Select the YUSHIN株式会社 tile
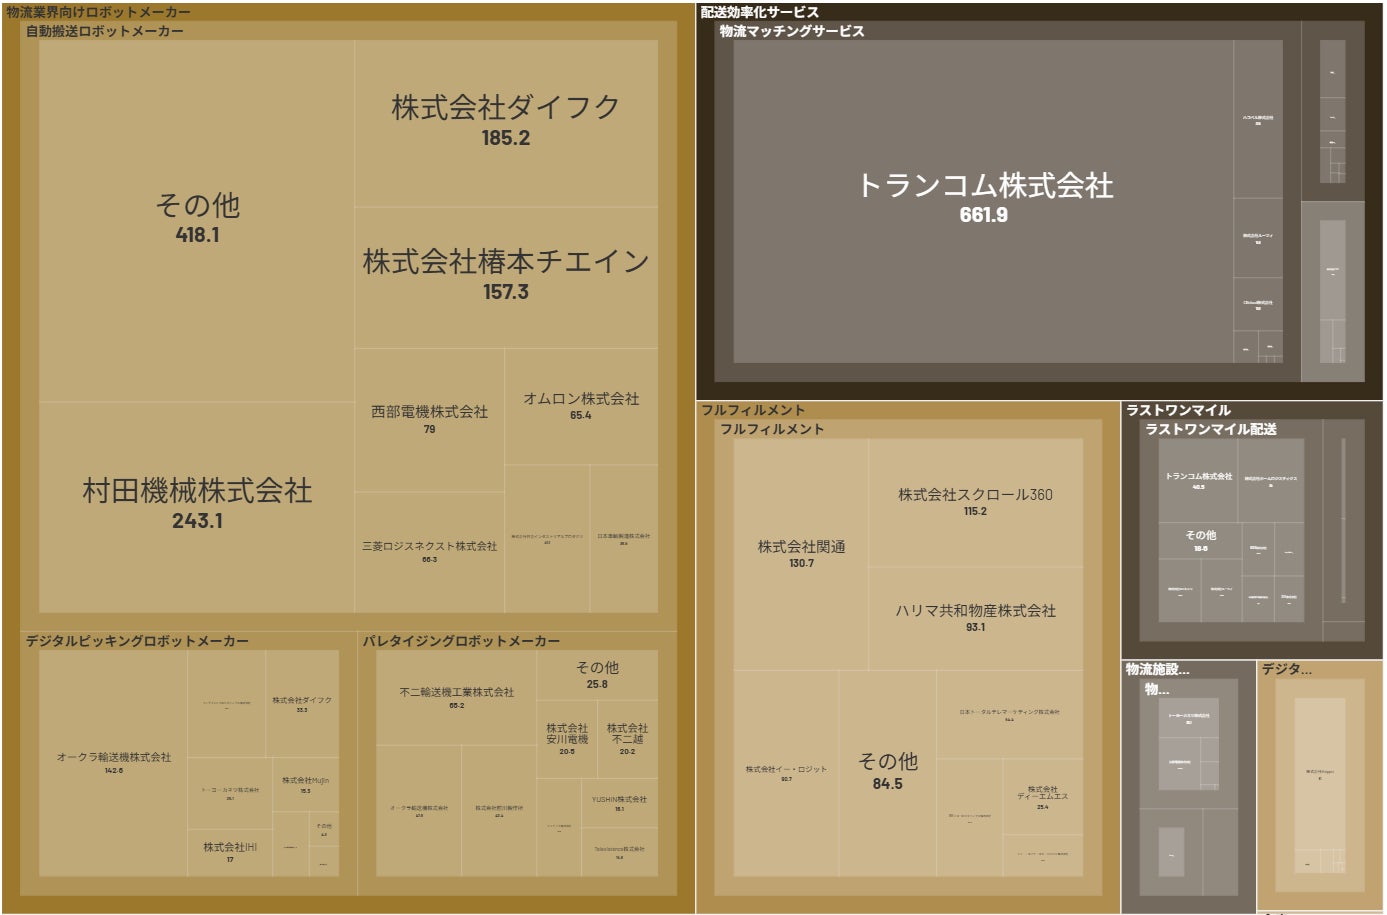The width and height of the screenshot is (1387, 915). click(619, 803)
